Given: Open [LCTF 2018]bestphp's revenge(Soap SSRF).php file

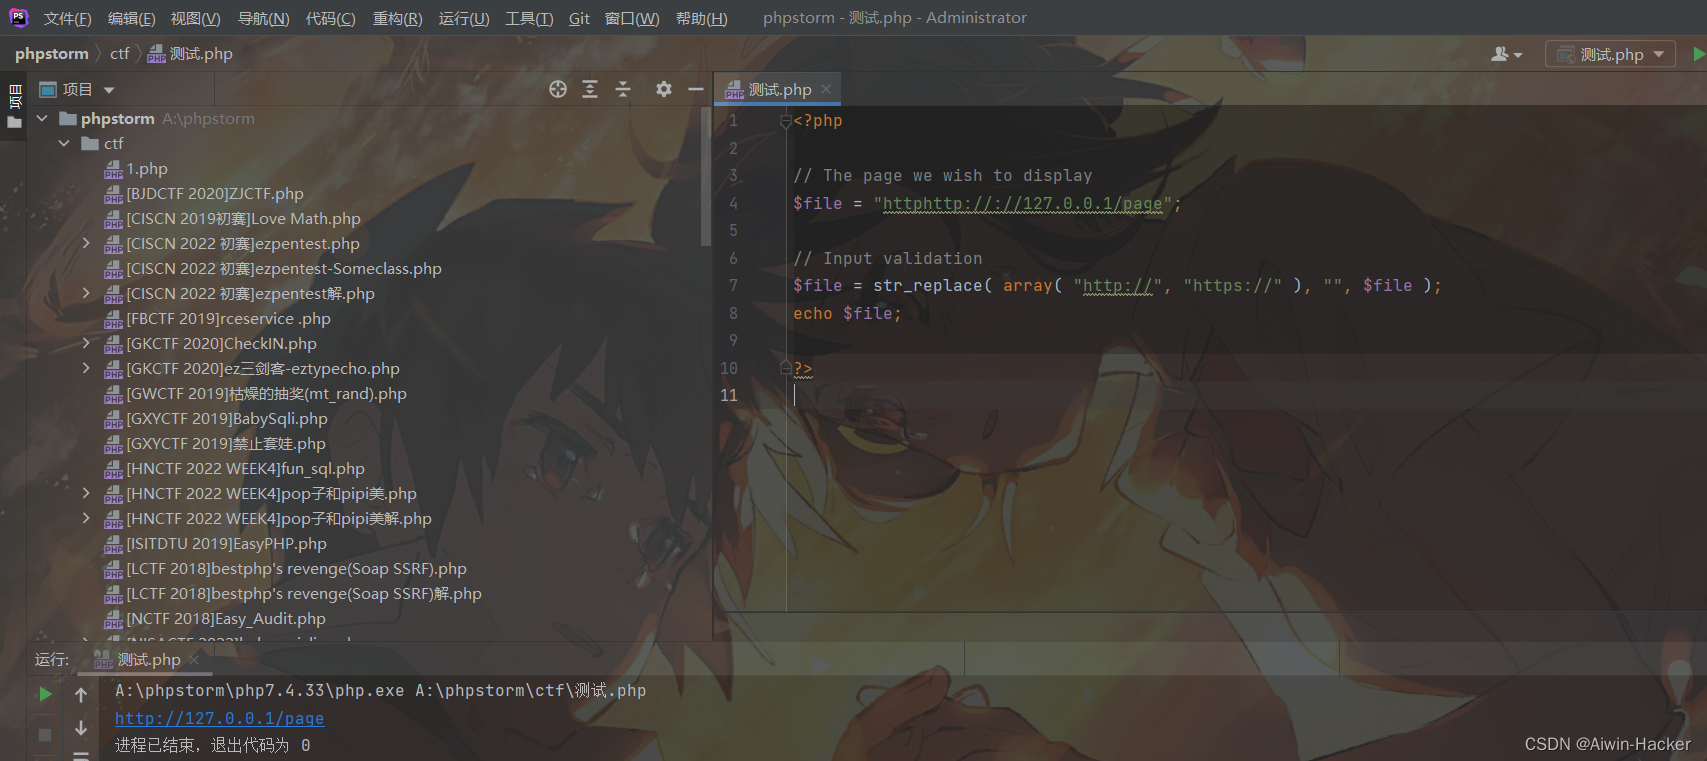Looking at the screenshot, I should (x=286, y=568).
